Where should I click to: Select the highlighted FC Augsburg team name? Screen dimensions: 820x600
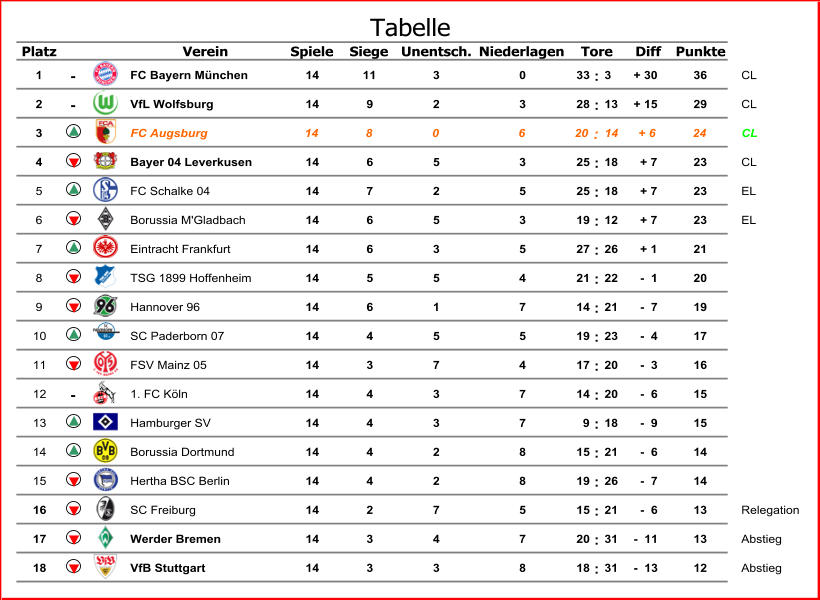click(x=169, y=133)
